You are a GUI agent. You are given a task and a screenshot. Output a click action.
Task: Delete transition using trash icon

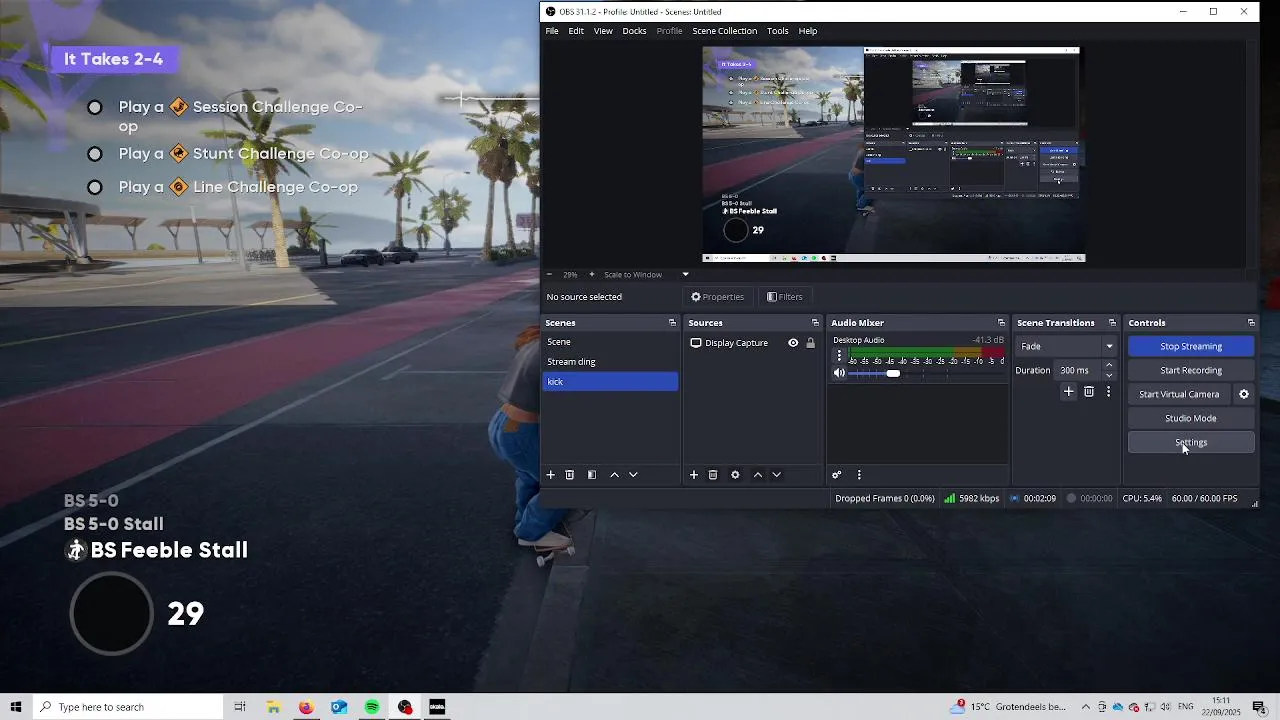[1089, 392]
